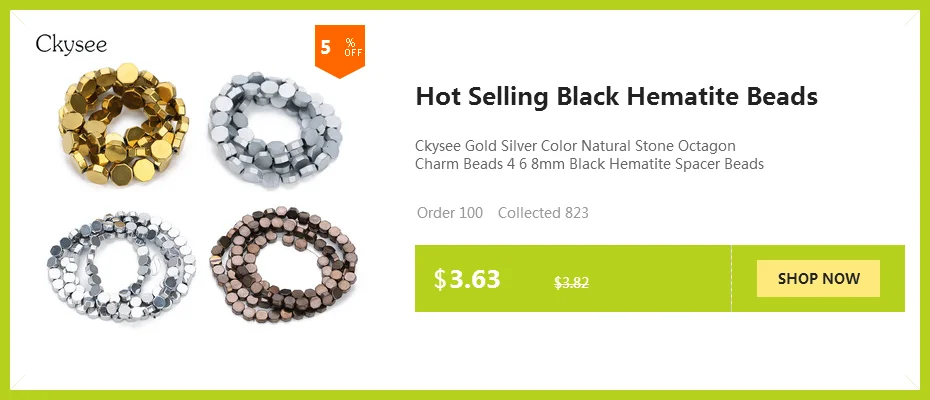Click the orange 5% OFF badge
Viewport: 930px width, 400px height.
tap(339, 51)
